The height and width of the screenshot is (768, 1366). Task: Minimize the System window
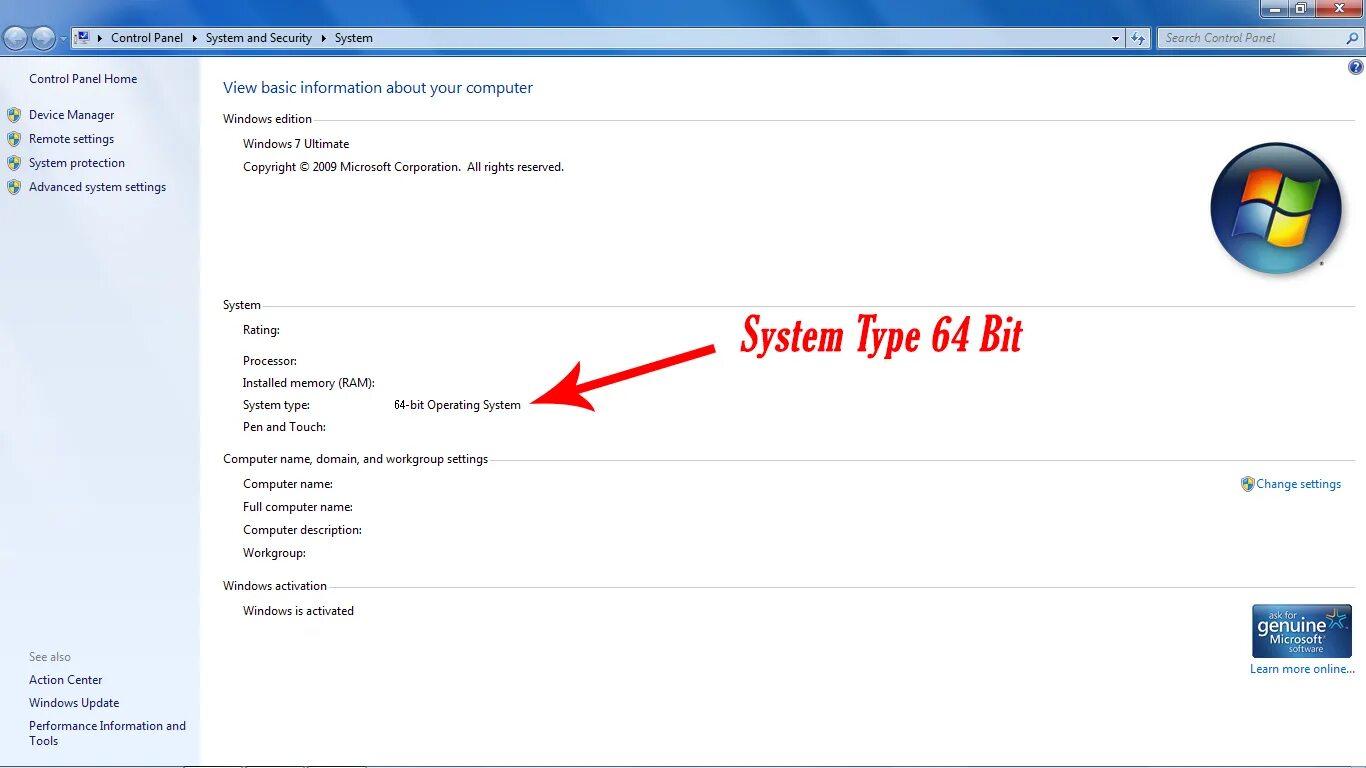click(x=1273, y=8)
